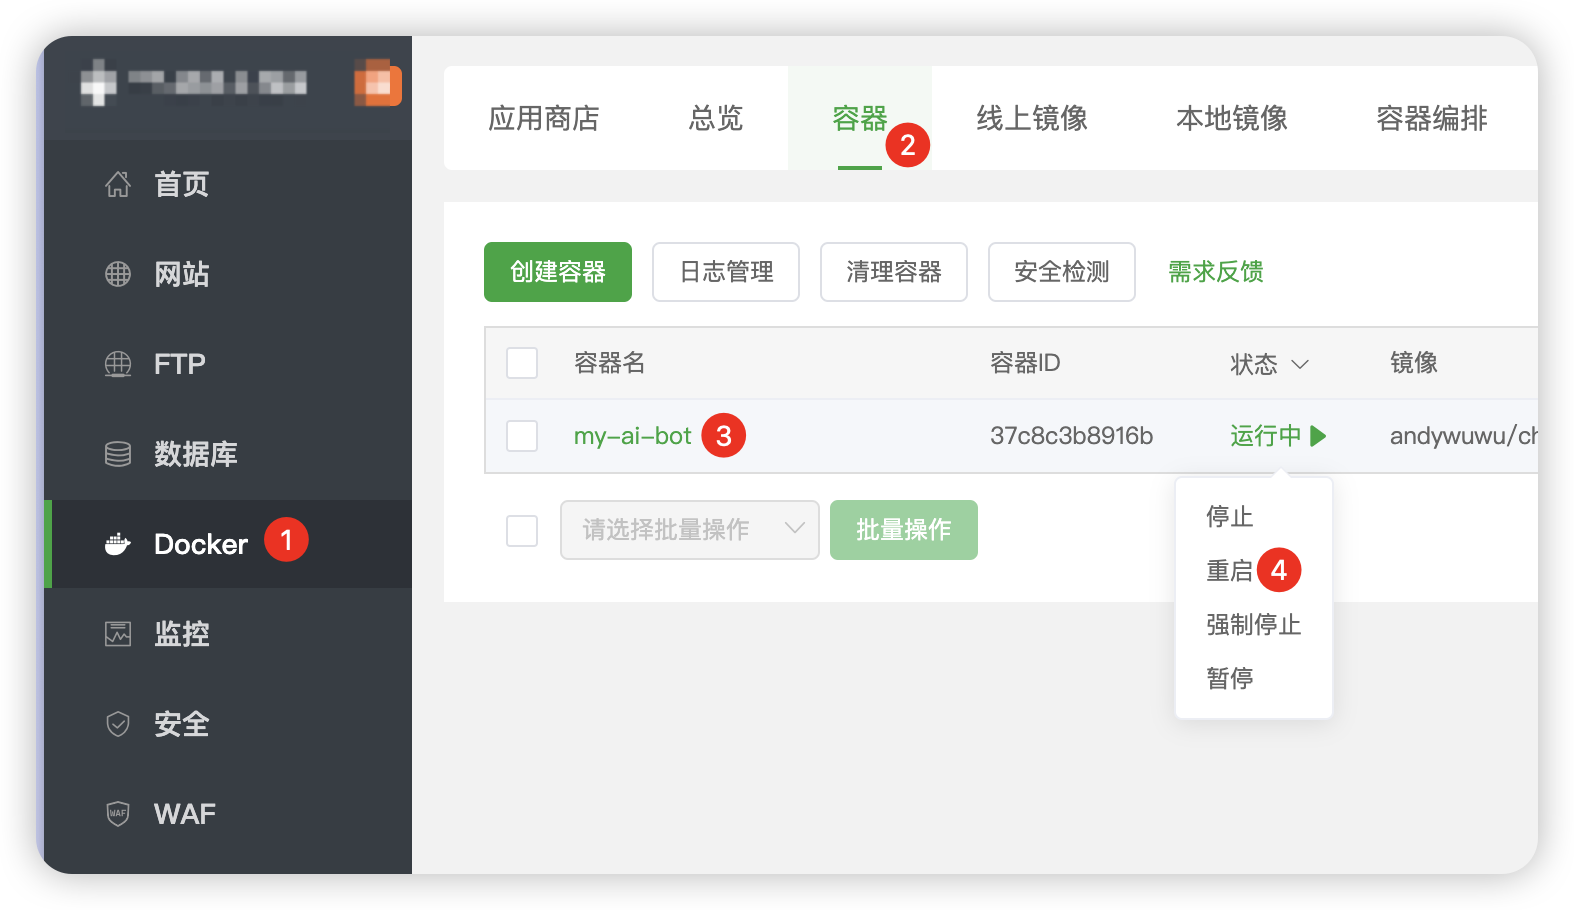Image resolution: width=1574 pixels, height=910 pixels.
Task: Open the 需求反馈 link
Action: click(x=1215, y=272)
